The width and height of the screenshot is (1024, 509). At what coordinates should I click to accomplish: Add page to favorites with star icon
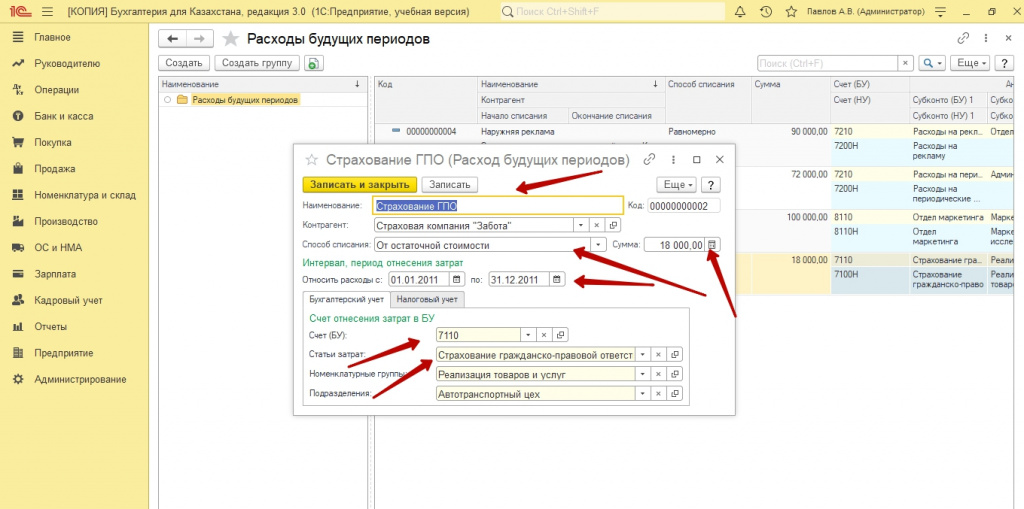(231, 38)
